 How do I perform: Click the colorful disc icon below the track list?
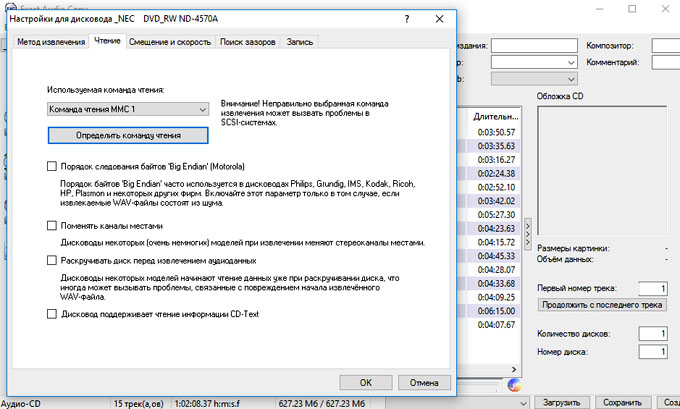(x=514, y=384)
